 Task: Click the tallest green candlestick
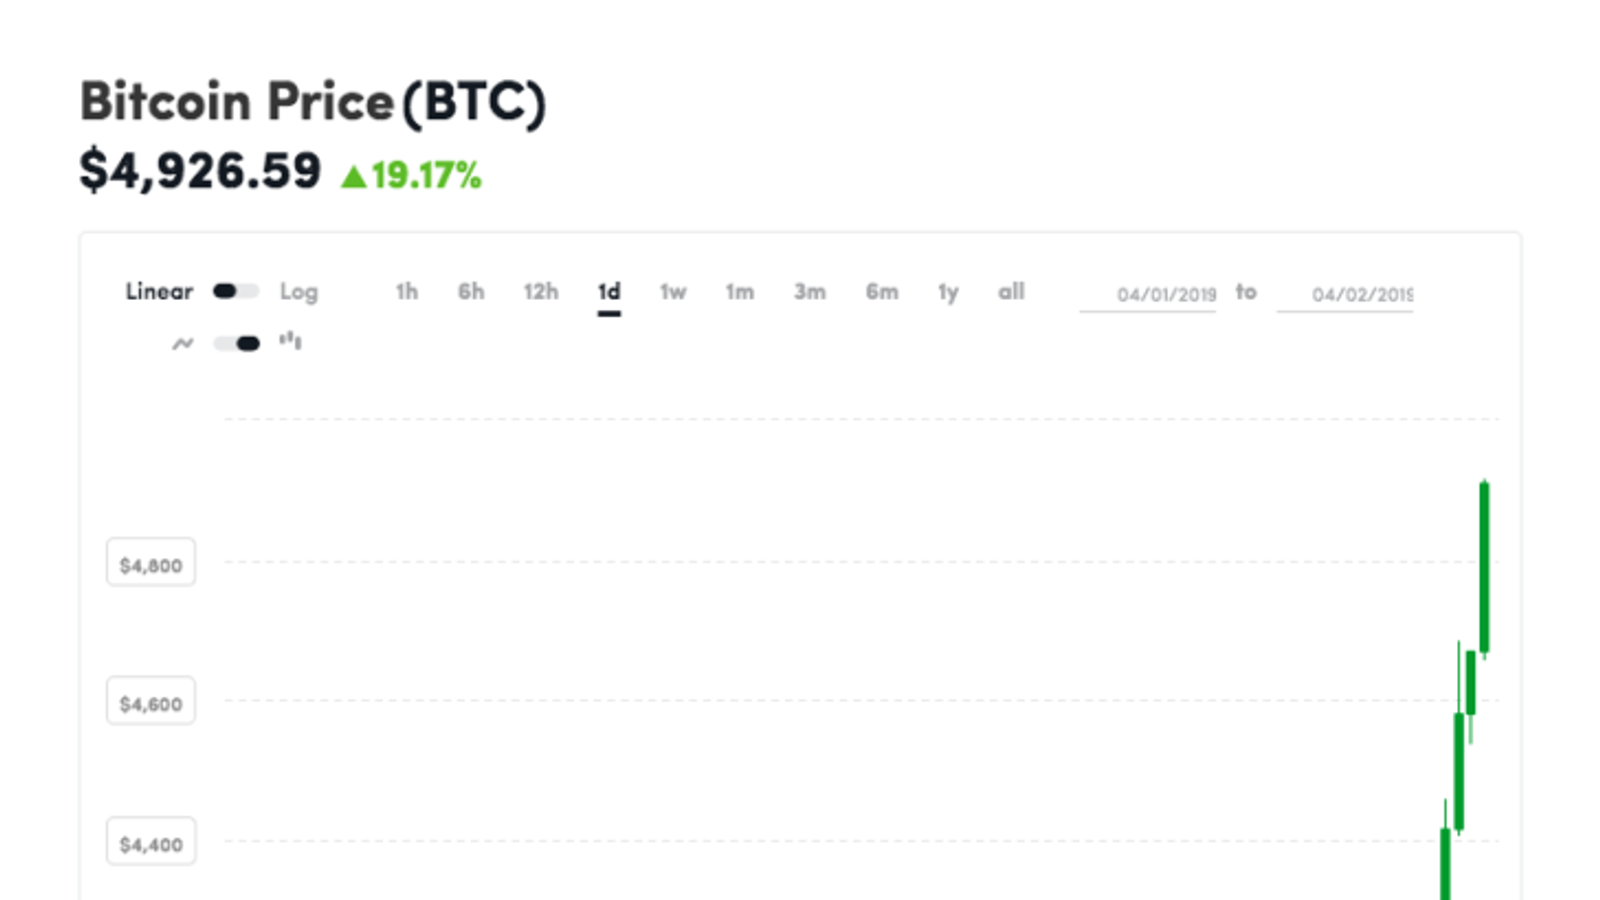pyautogui.click(x=1484, y=567)
